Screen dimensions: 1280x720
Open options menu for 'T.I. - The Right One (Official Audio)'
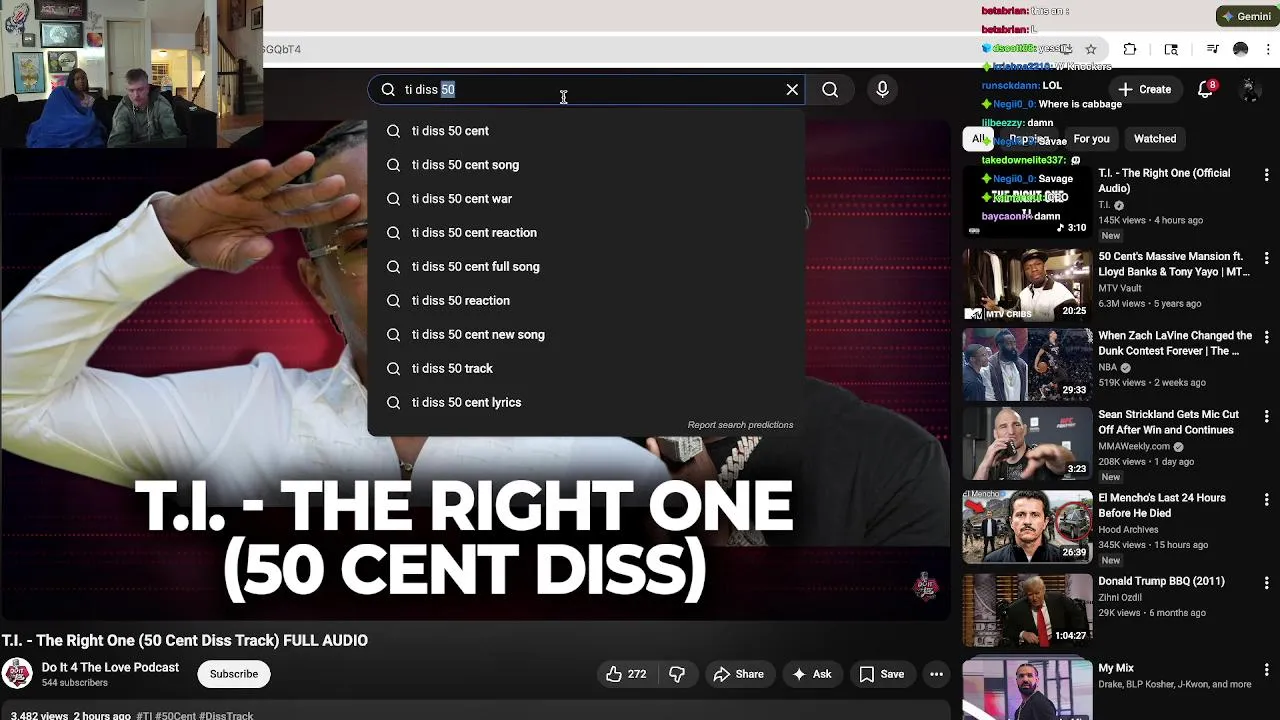(1267, 175)
